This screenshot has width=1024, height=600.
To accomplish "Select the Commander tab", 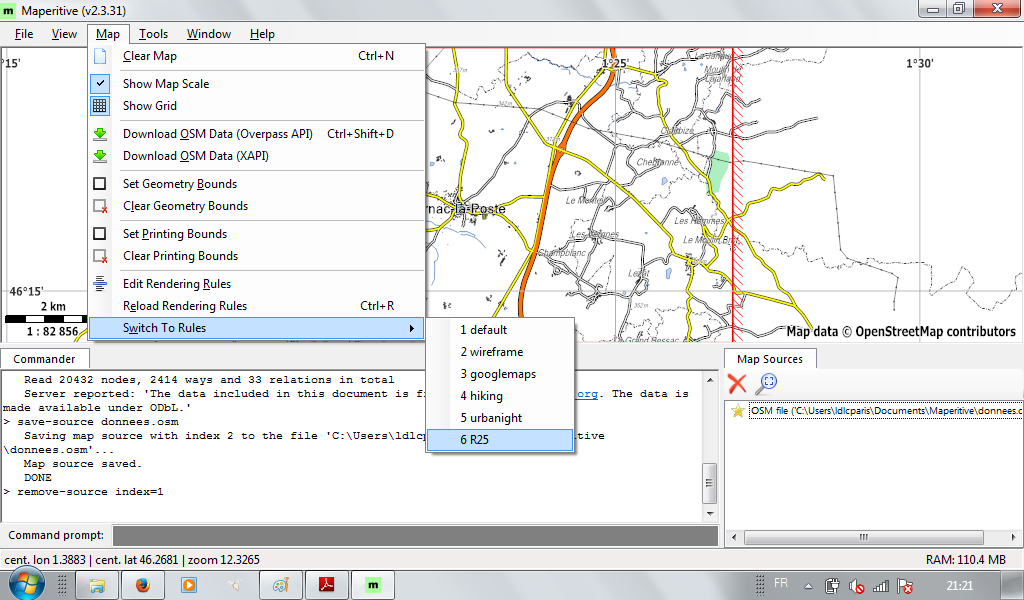I will tap(44, 359).
